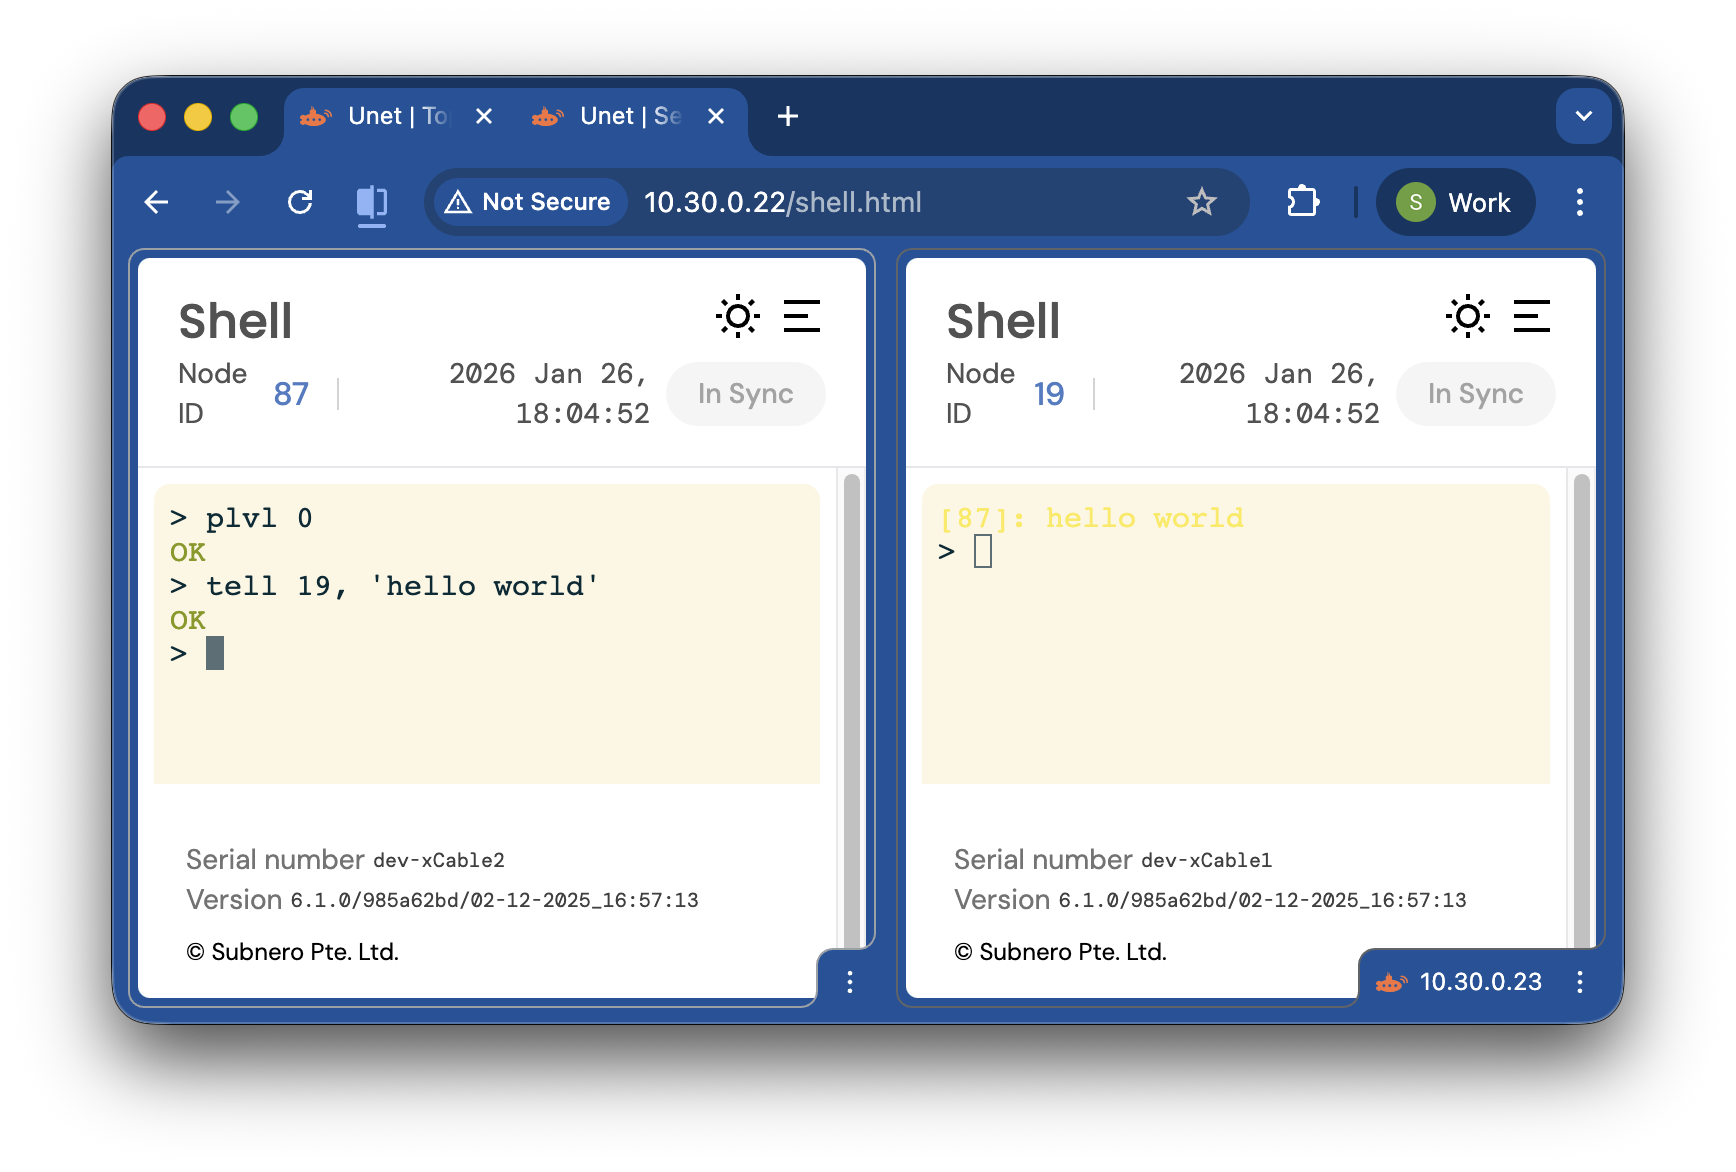Toggle light theme in right Shell pane

pyautogui.click(x=1467, y=317)
